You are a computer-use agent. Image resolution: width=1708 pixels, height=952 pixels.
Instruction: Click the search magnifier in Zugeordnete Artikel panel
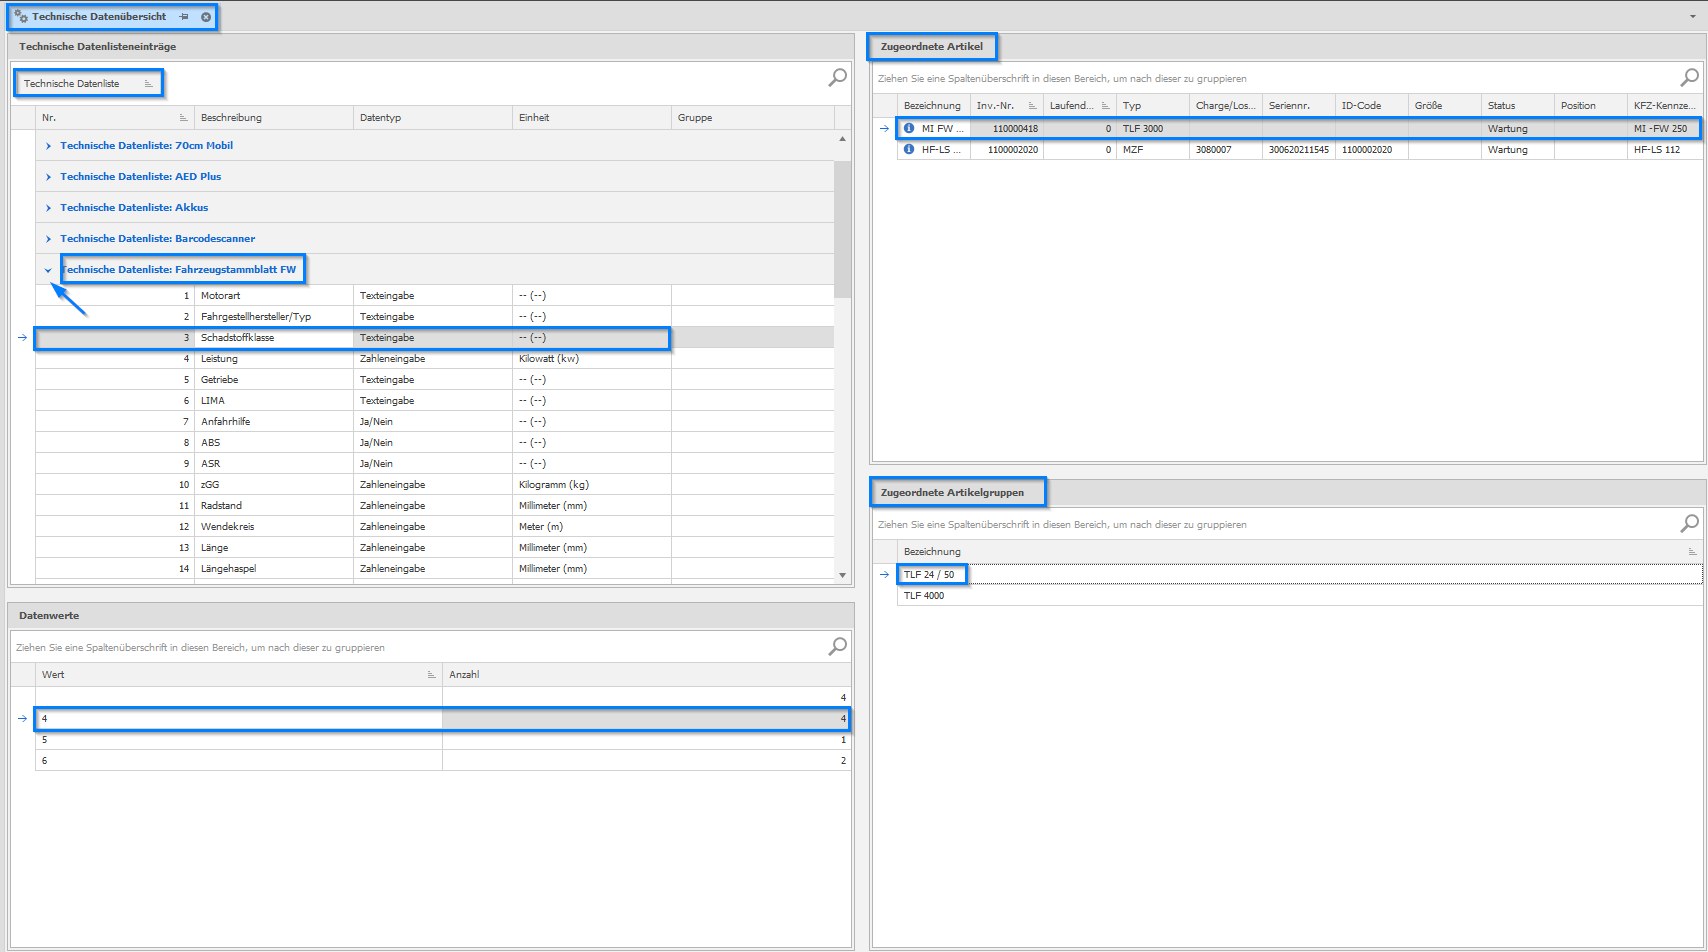click(1689, 77)
